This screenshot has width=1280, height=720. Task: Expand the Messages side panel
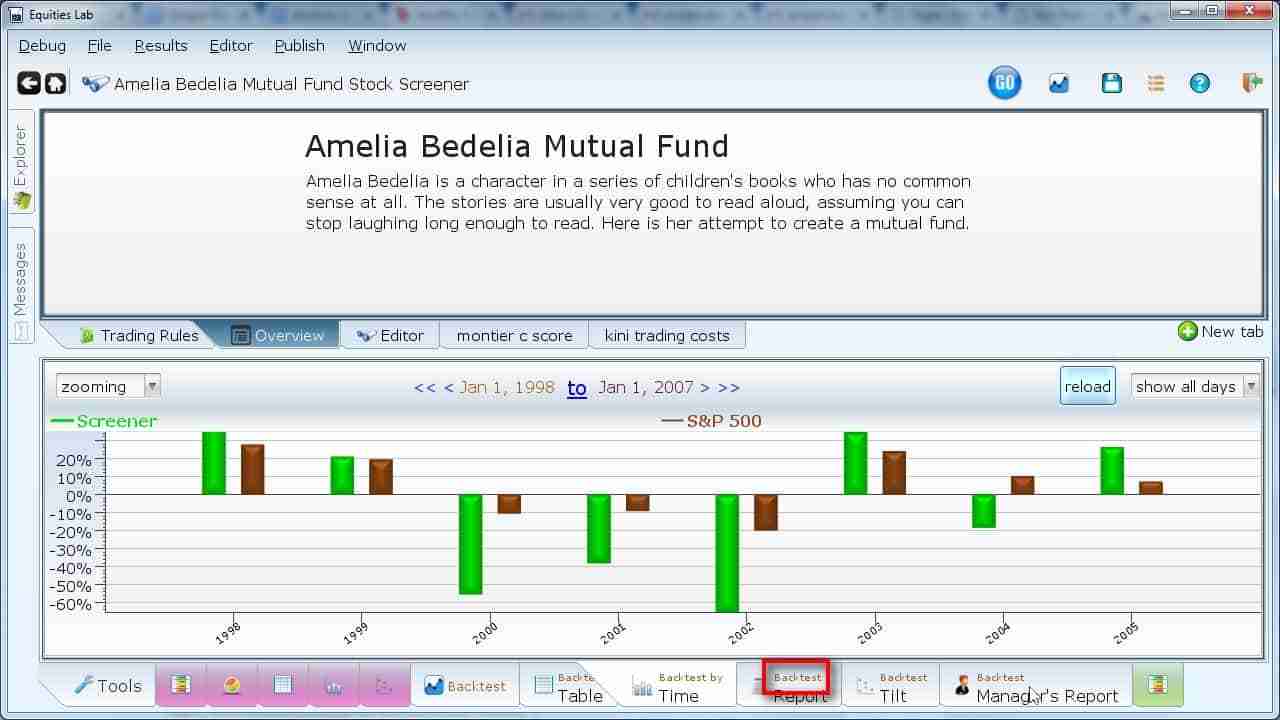pos(21,286)
